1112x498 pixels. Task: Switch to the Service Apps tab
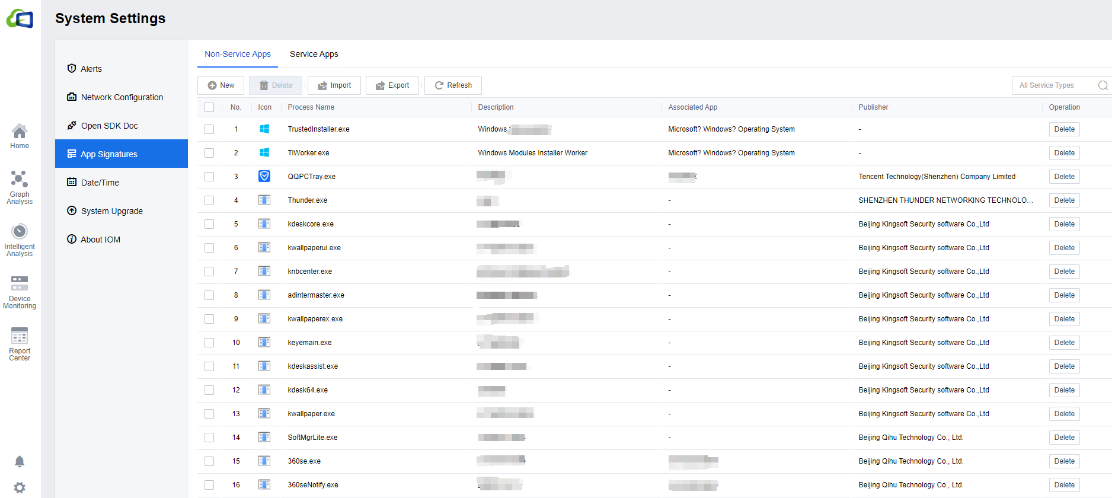(314, 54)
